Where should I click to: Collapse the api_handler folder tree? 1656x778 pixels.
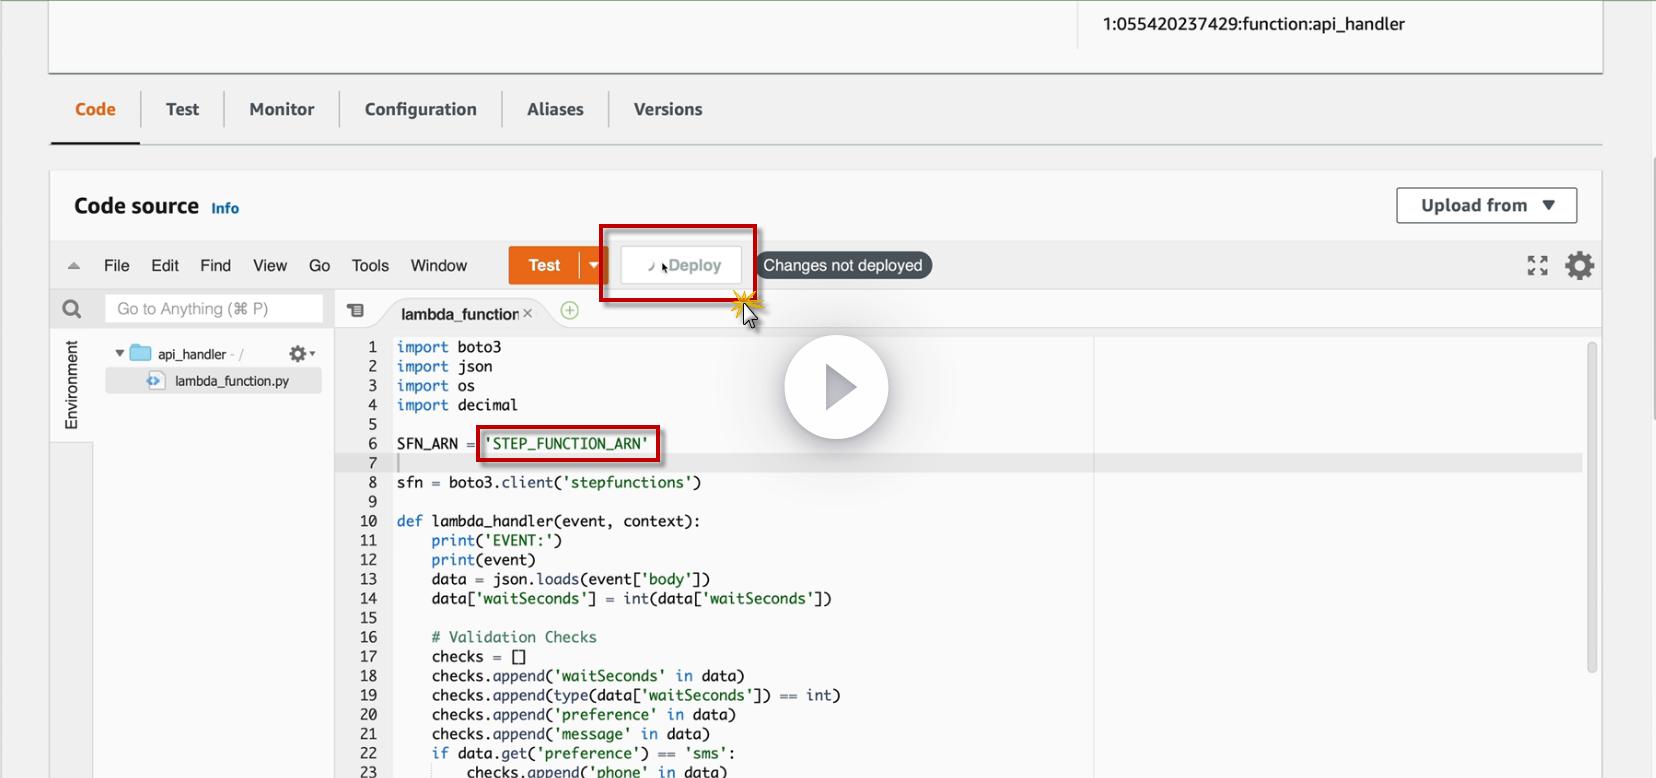coord(120,353)
